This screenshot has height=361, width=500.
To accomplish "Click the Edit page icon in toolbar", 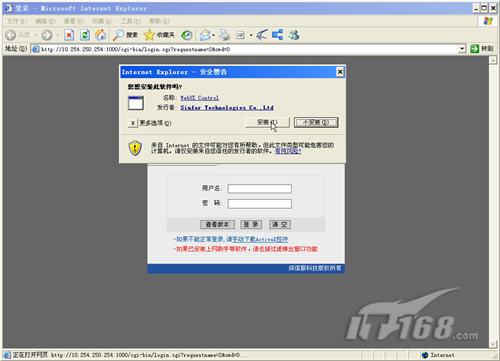I will [x=240, y=35].
